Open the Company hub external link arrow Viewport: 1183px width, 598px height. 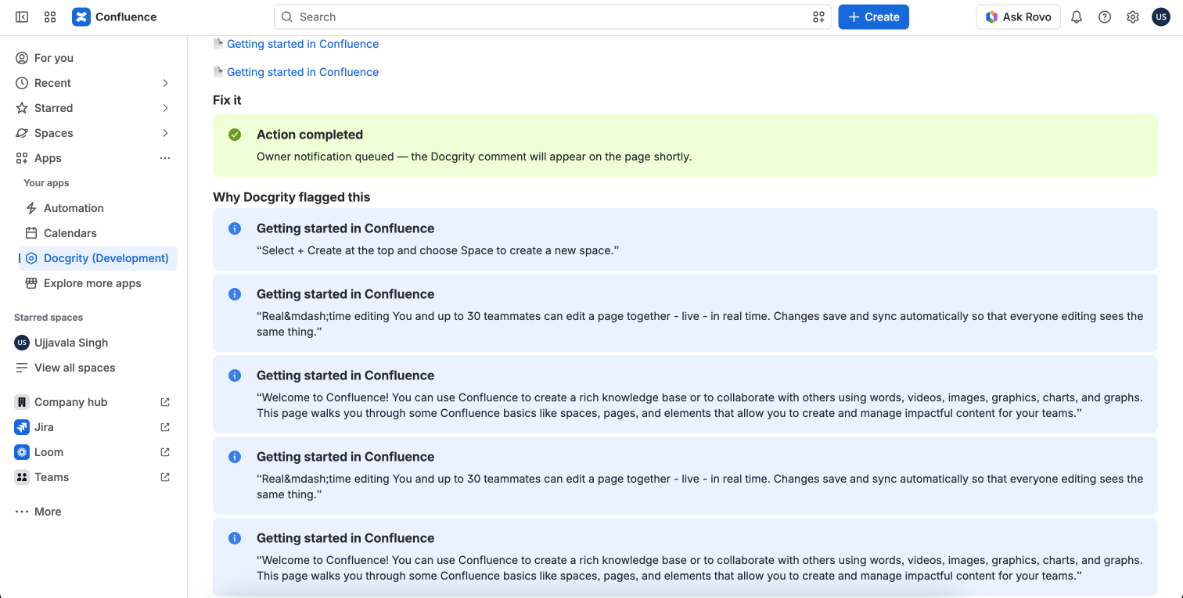pos(165,402)
